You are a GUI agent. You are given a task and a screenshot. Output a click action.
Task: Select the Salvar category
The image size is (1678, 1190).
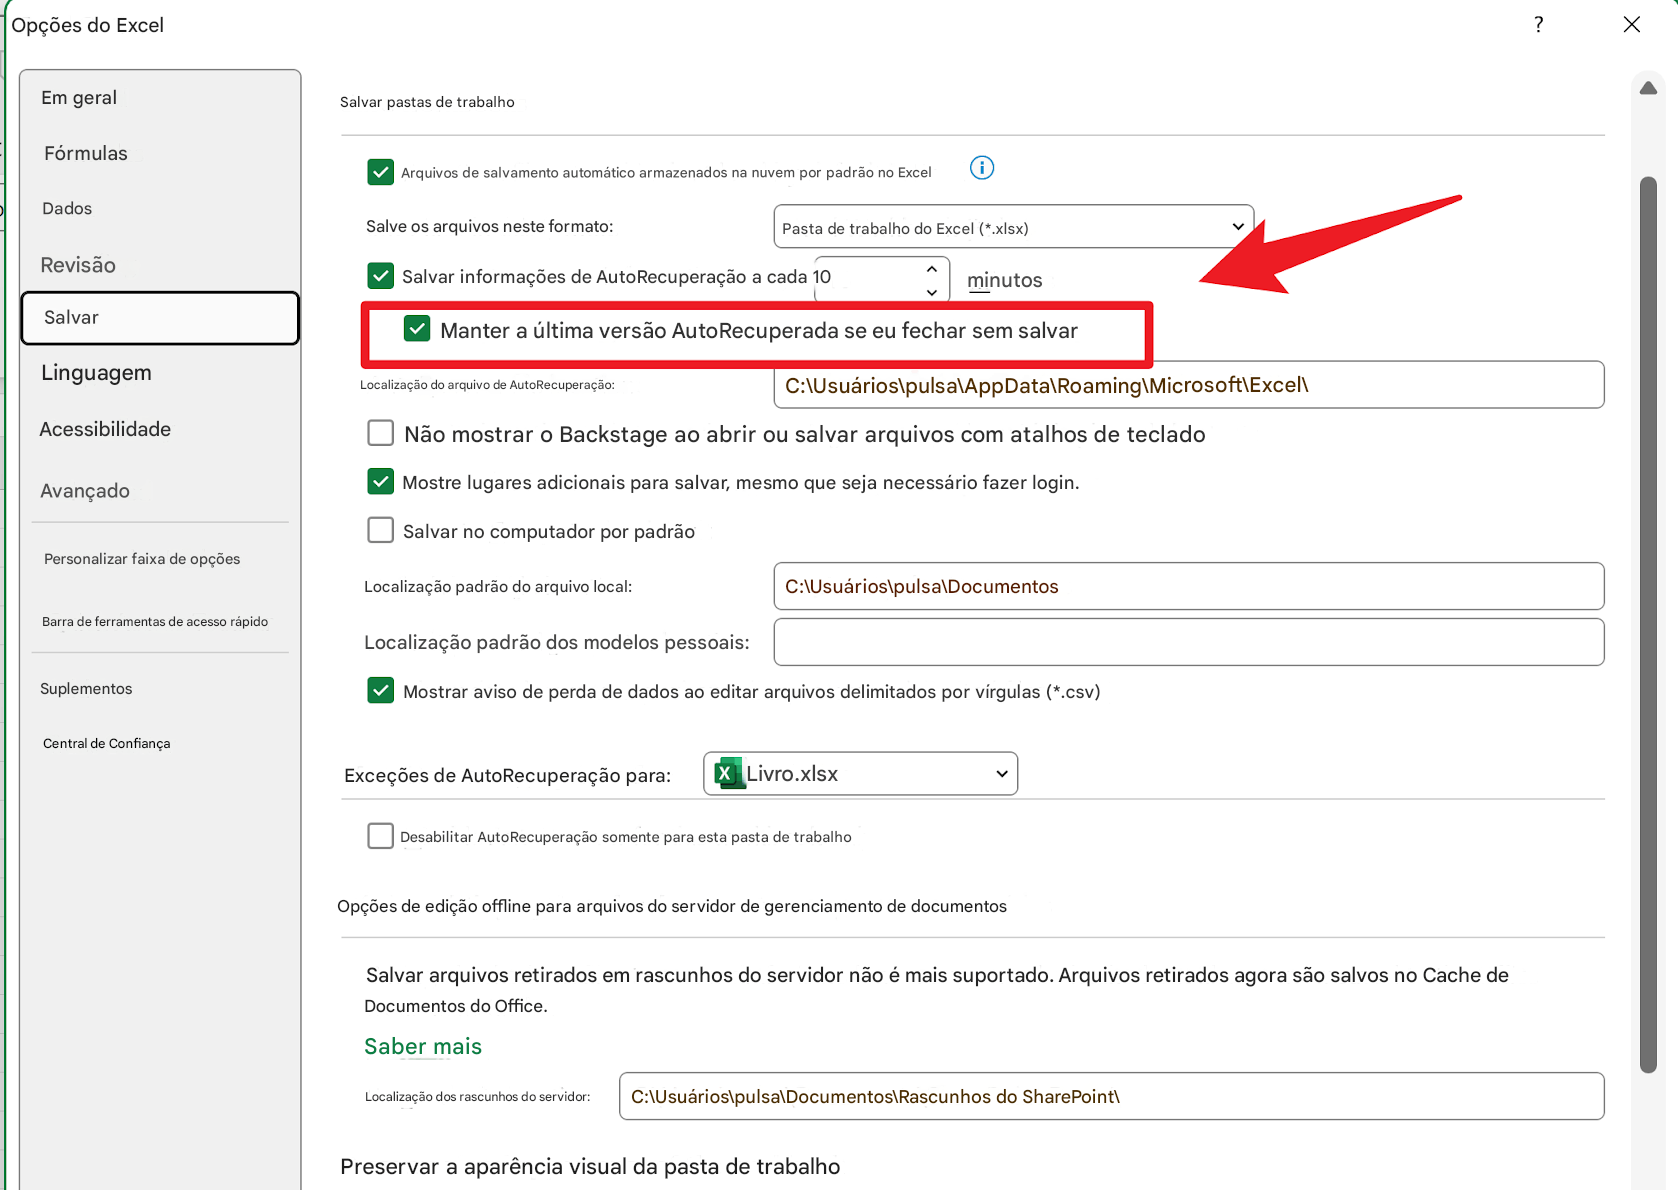tap(160, 318)
